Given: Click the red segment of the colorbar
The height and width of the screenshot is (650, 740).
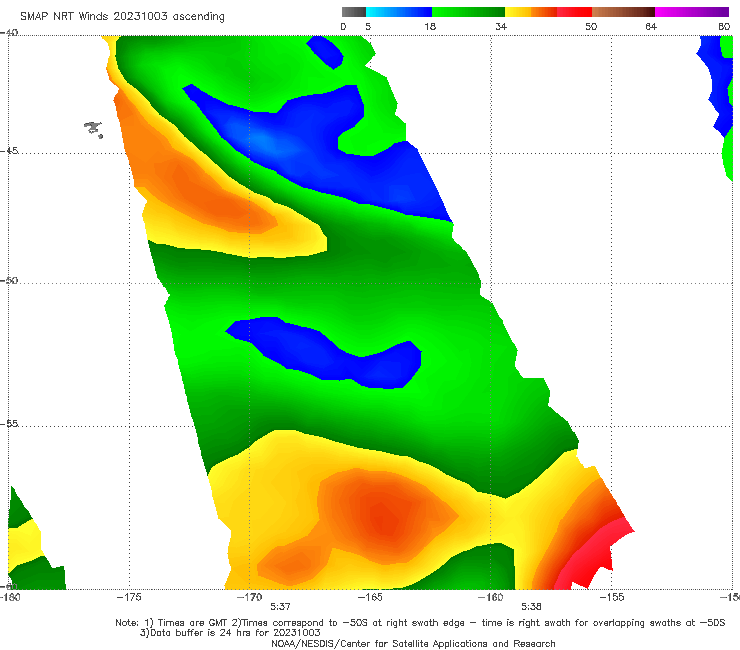Looking at the screenshot, I should [x=574, y=12].
